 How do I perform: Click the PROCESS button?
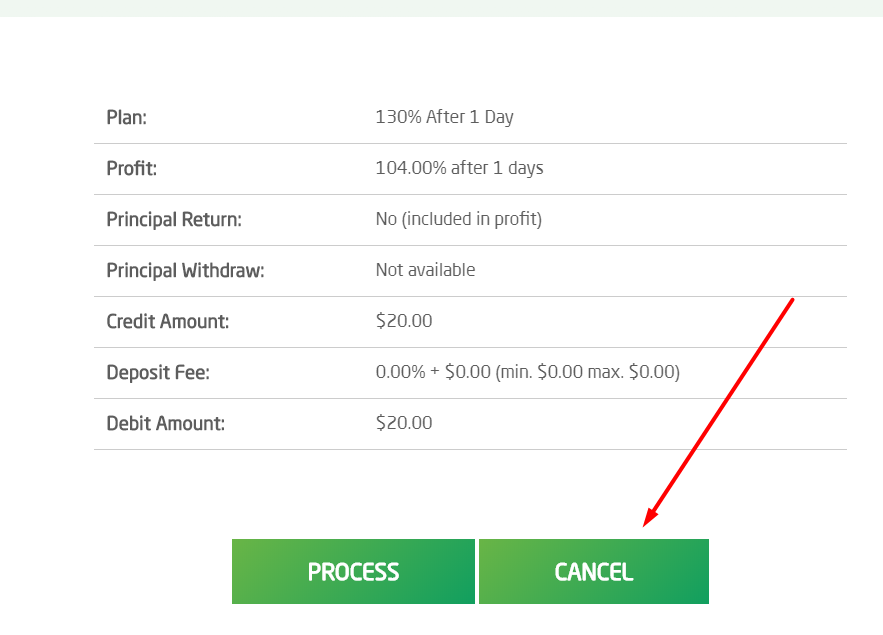[x=353, y=572]
